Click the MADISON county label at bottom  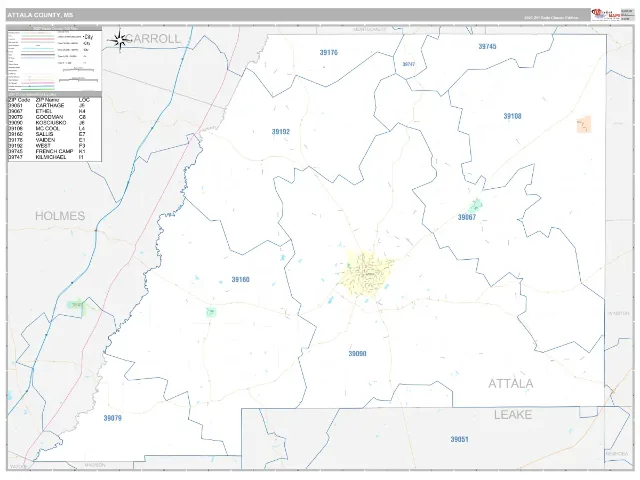[95, 465]
